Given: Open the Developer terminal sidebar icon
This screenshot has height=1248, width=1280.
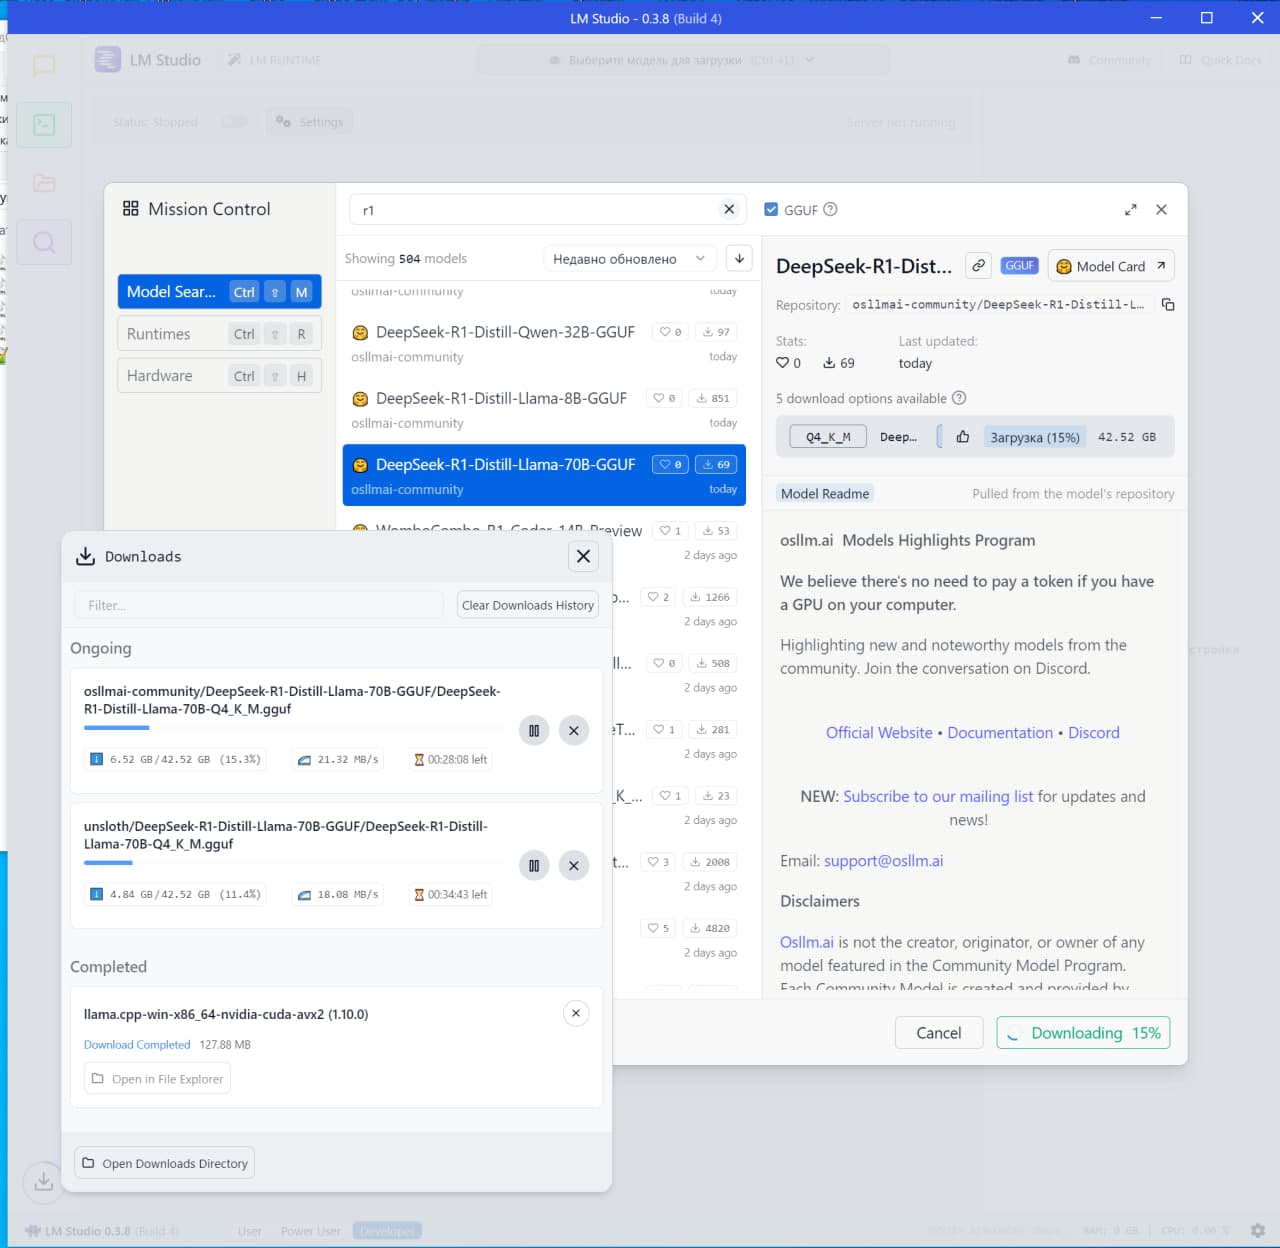Looking at the screenshot, I should (44, 125).
